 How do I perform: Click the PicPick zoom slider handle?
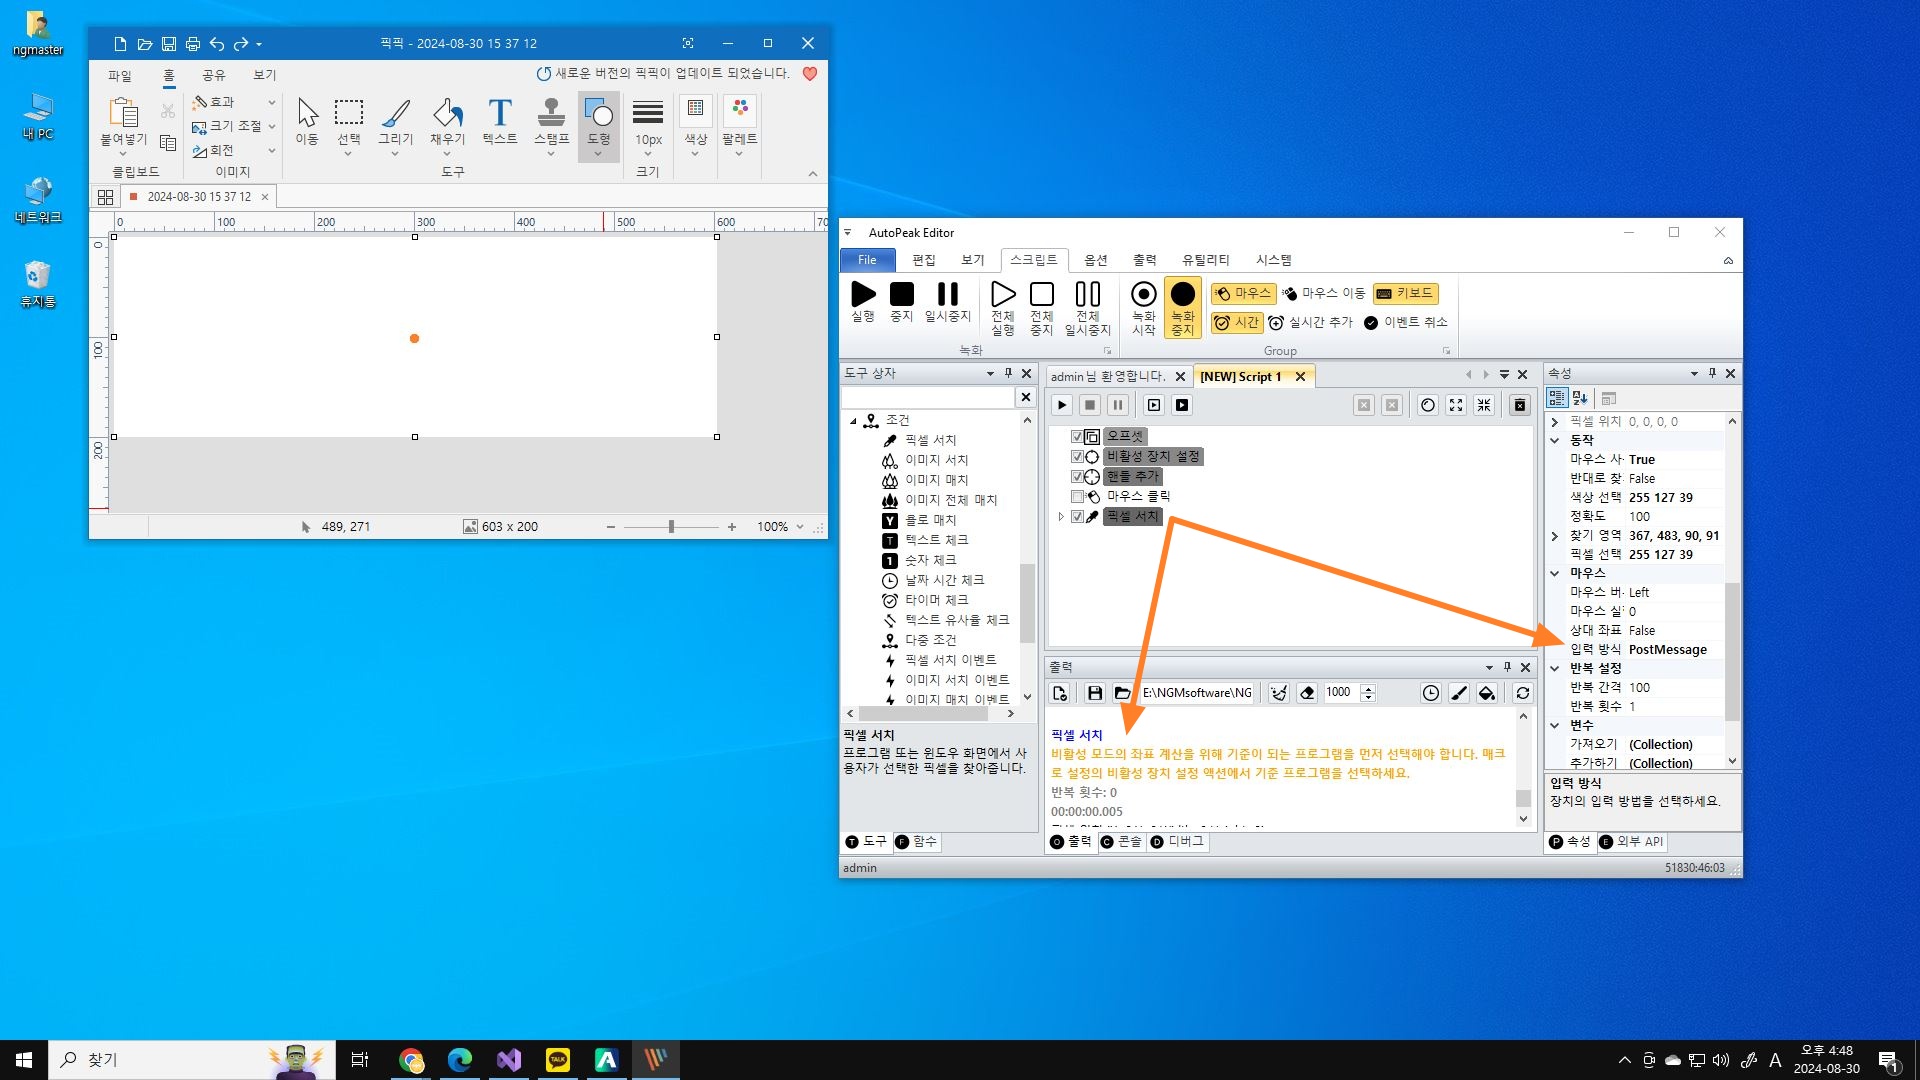[x=671, y=527]
